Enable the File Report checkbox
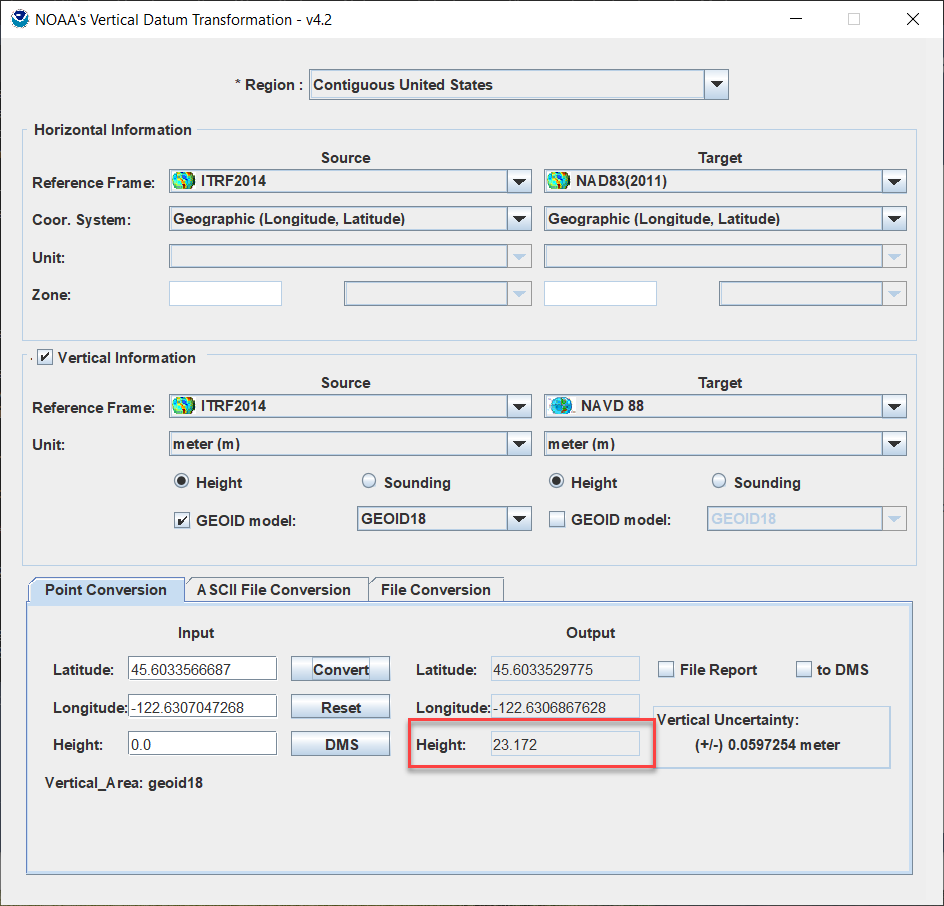The width and height of the screenshot is (944, 906). click(x=665, y=670)
